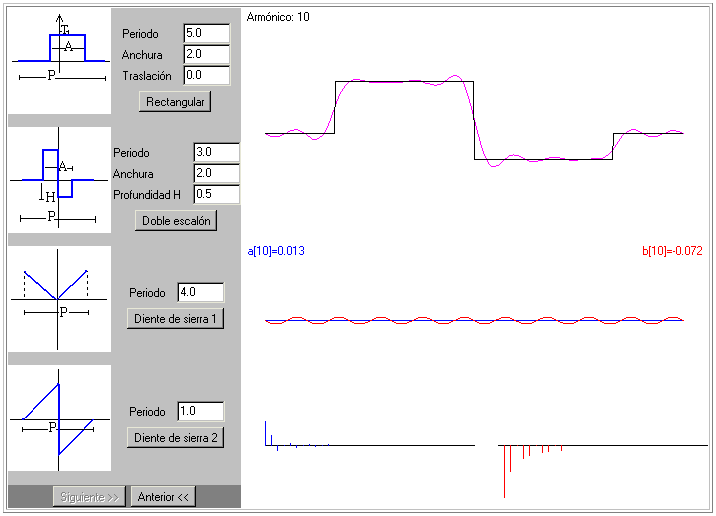Click the disabled Siguiente >> button
This screenshot has height=516, width=716.
(x=90, y=497)
